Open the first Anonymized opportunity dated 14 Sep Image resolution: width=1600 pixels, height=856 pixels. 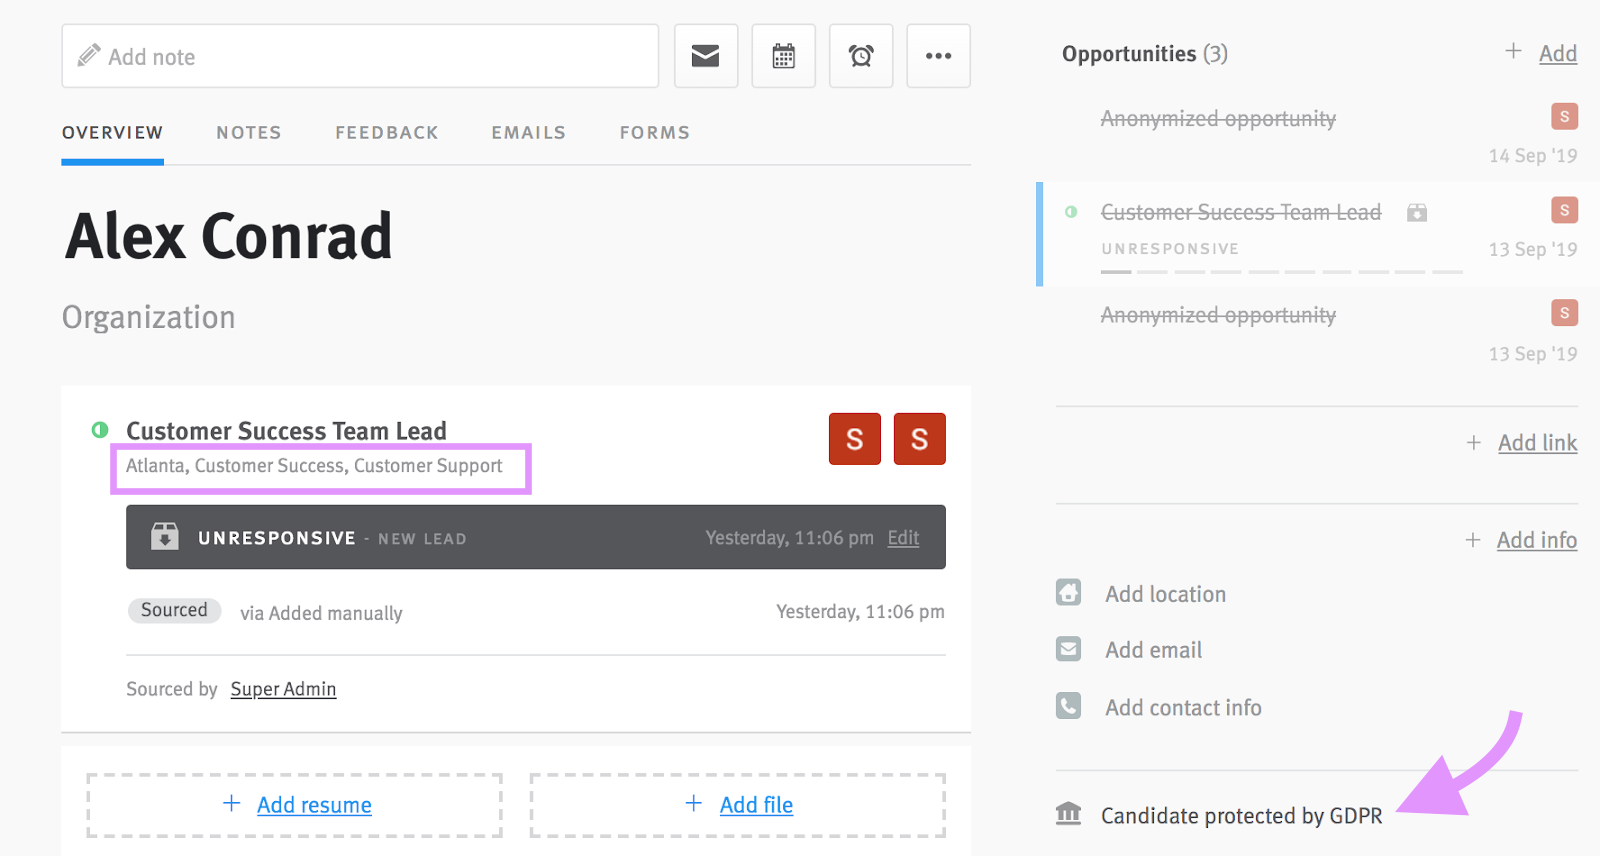[x=1218, y=119]
